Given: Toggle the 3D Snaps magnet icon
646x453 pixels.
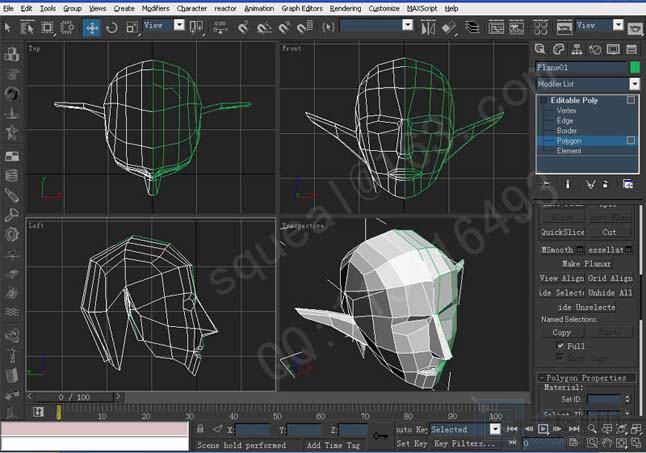Looking at the screenshot, I should (x=243, y=28).
